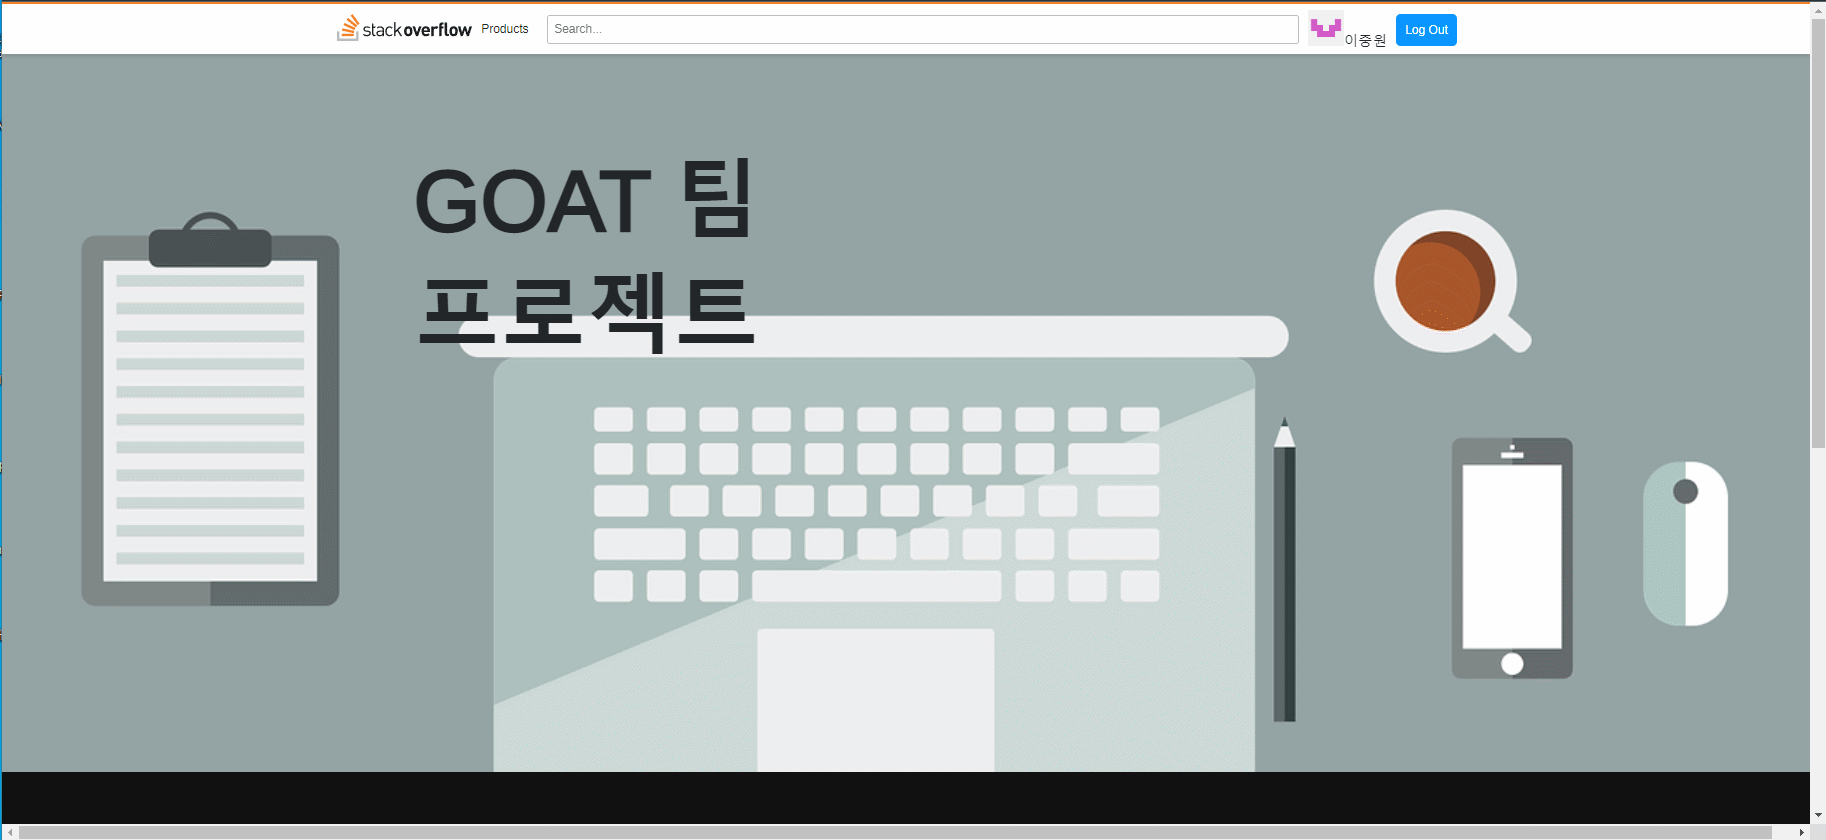Viewport: 1826px width, 840px height.
Task: Click the scroll up arrow
Action: pyautogui.click(x=1818, y=9)
